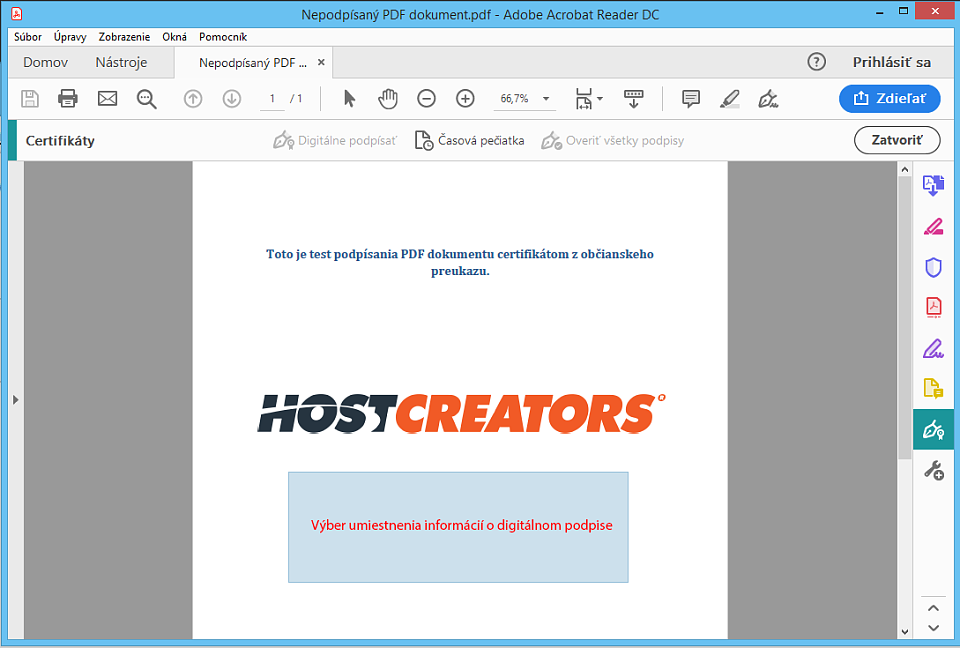Expand the fit page options dropdown arrow

[x=600, y=99]
